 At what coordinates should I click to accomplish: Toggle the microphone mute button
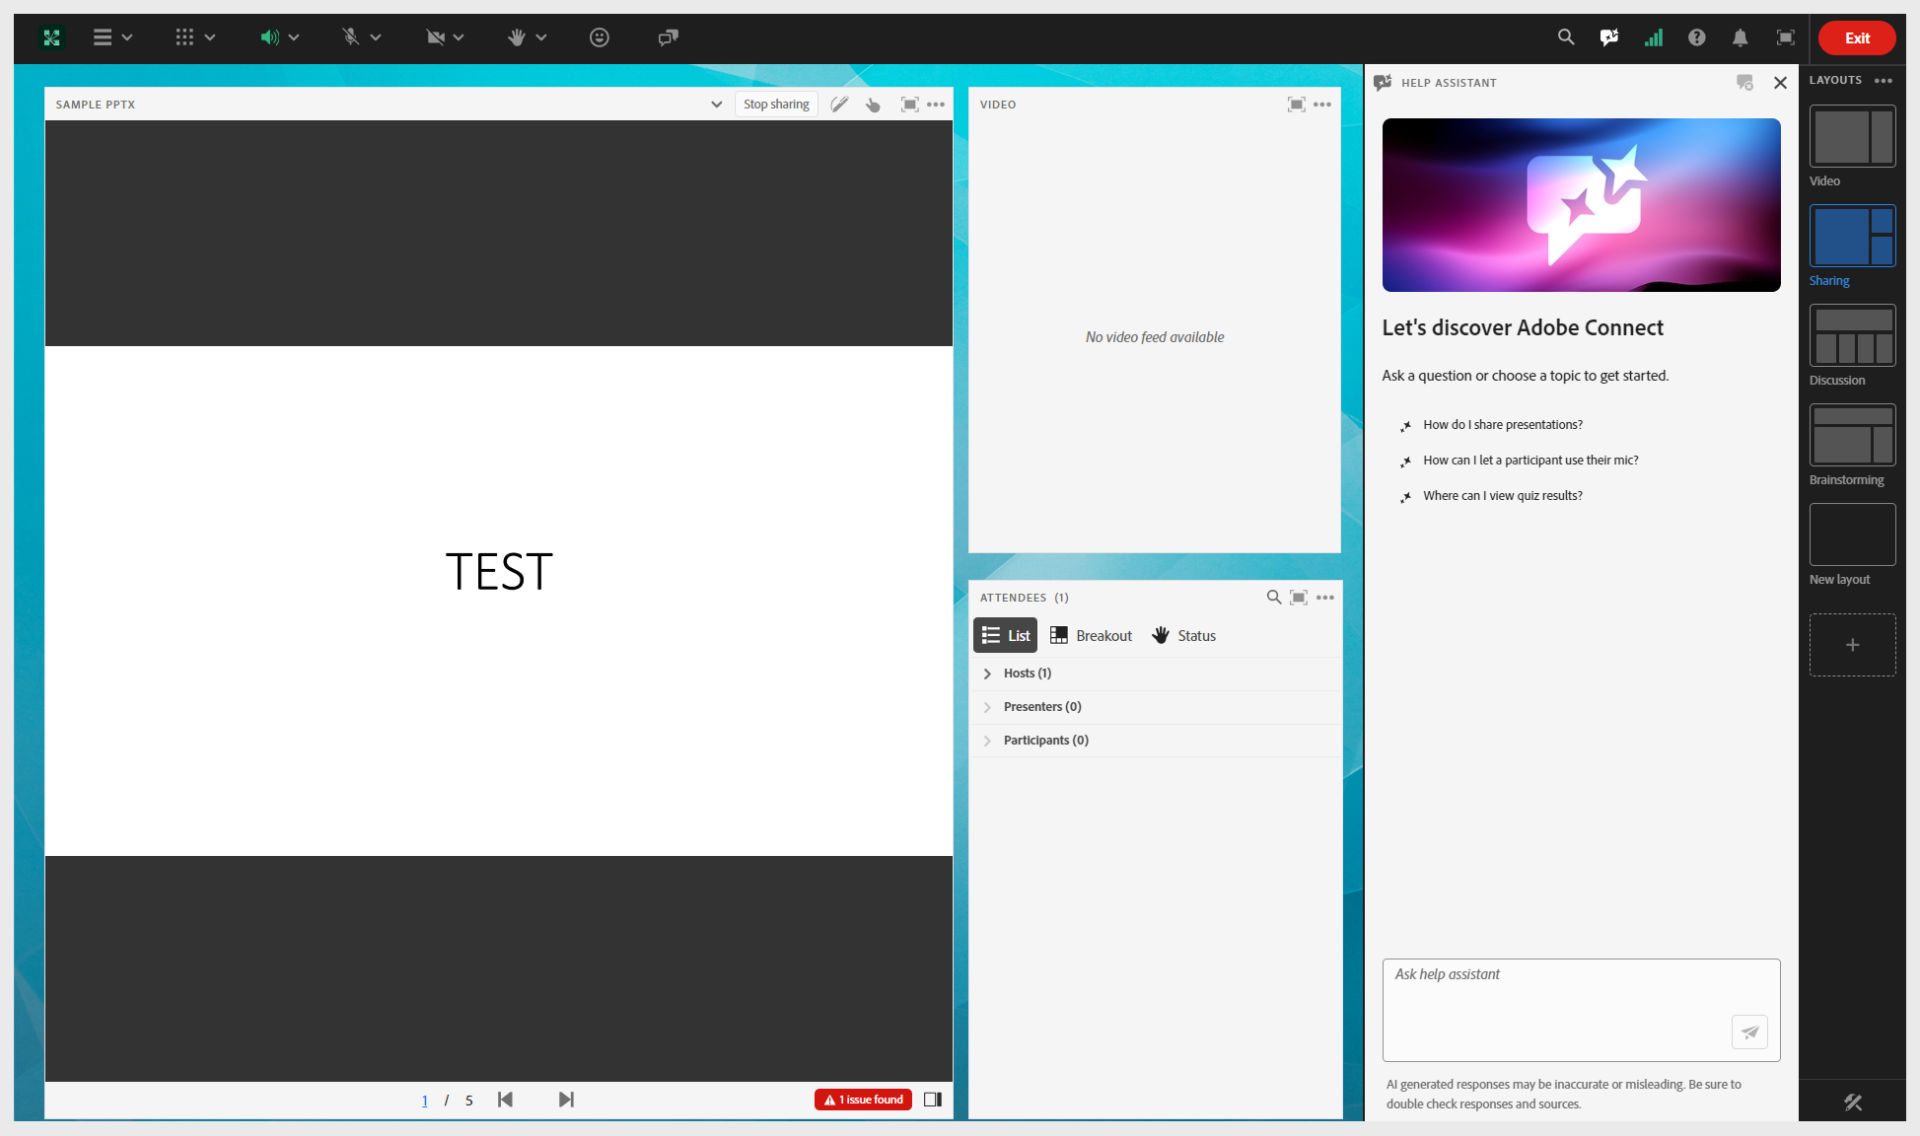[x=347, y=37]
